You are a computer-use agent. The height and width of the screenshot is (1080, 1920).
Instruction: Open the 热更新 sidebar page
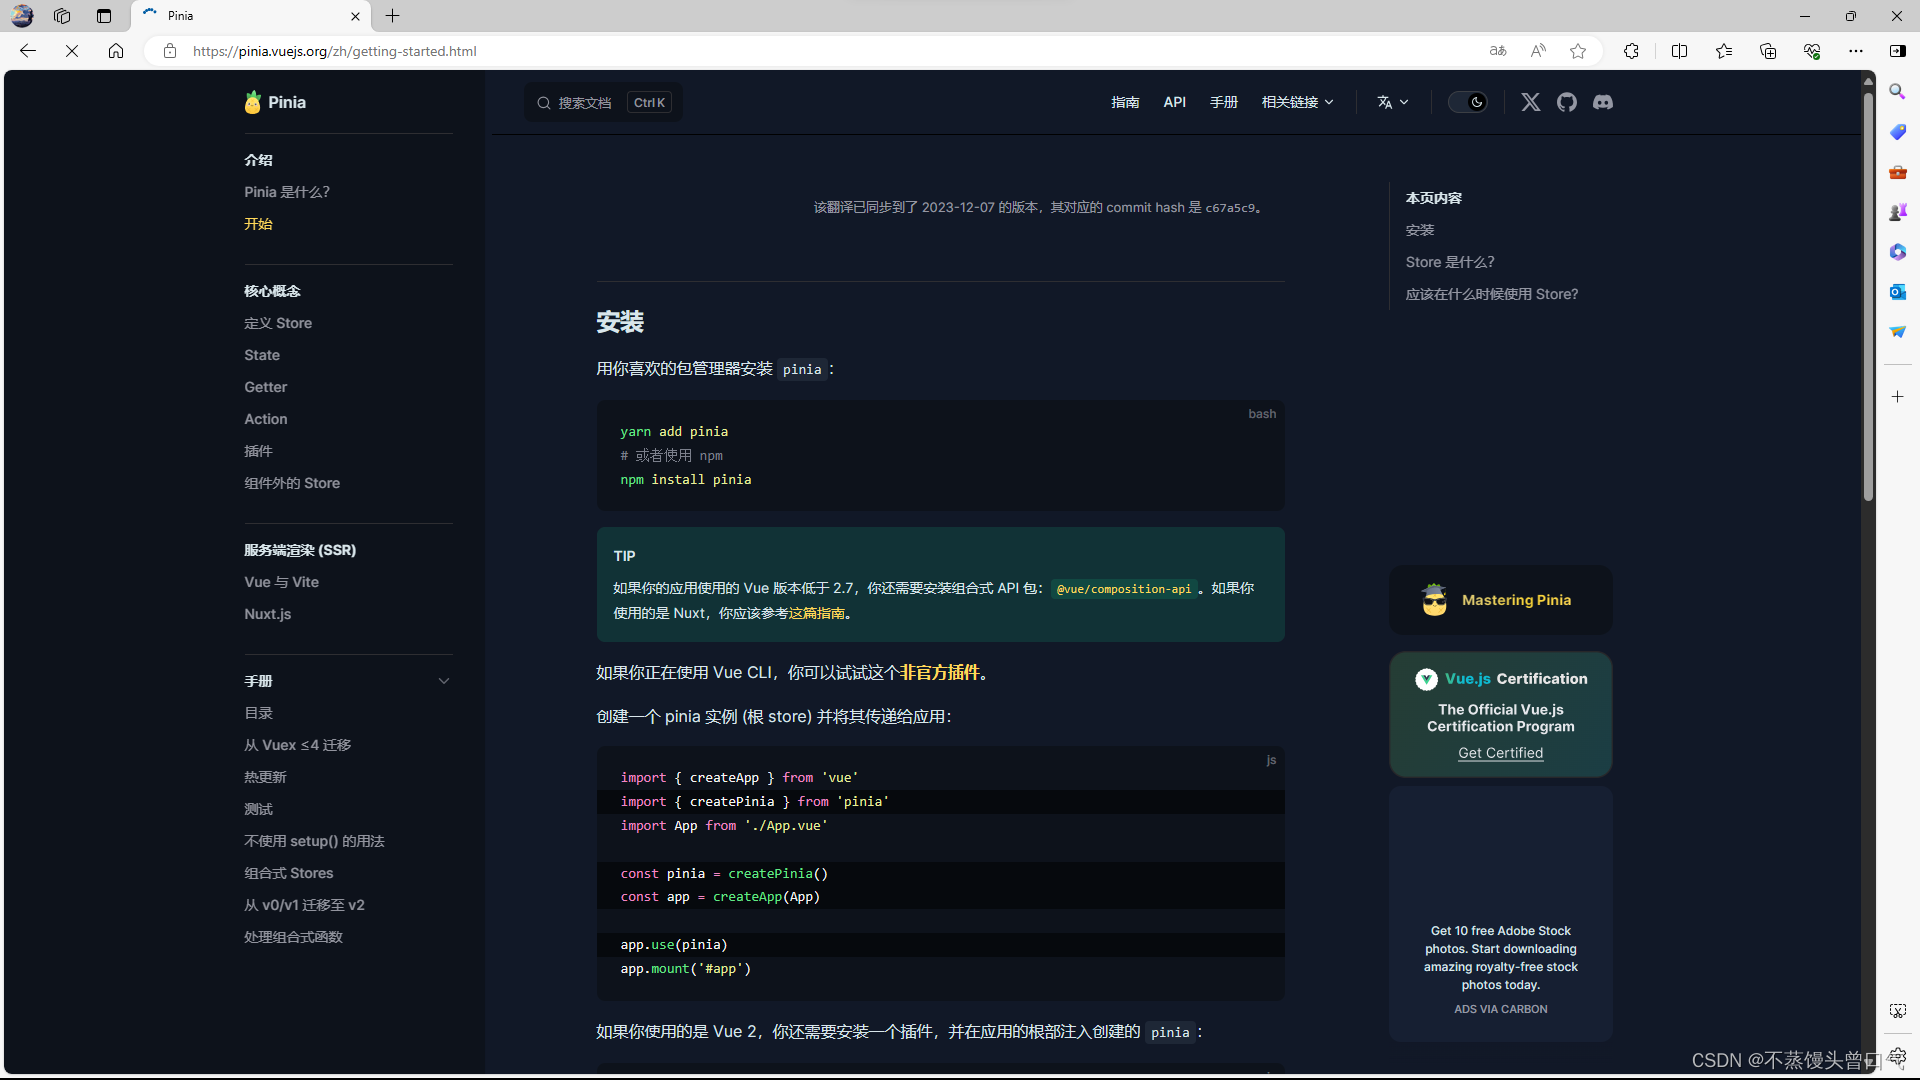tap(265, 777)
